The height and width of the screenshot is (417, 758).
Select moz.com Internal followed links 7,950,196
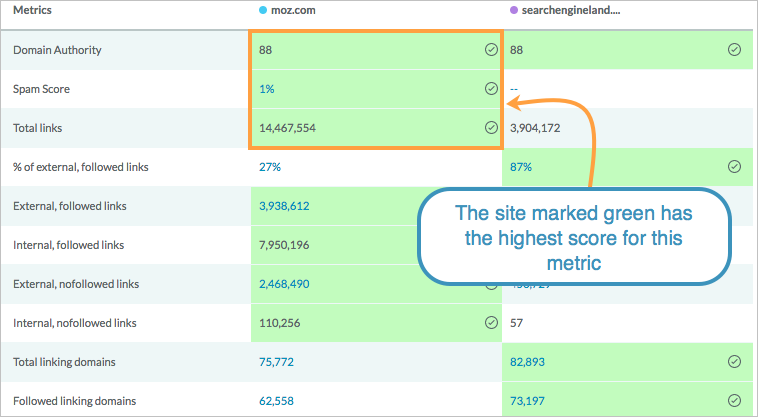[284, 245]
